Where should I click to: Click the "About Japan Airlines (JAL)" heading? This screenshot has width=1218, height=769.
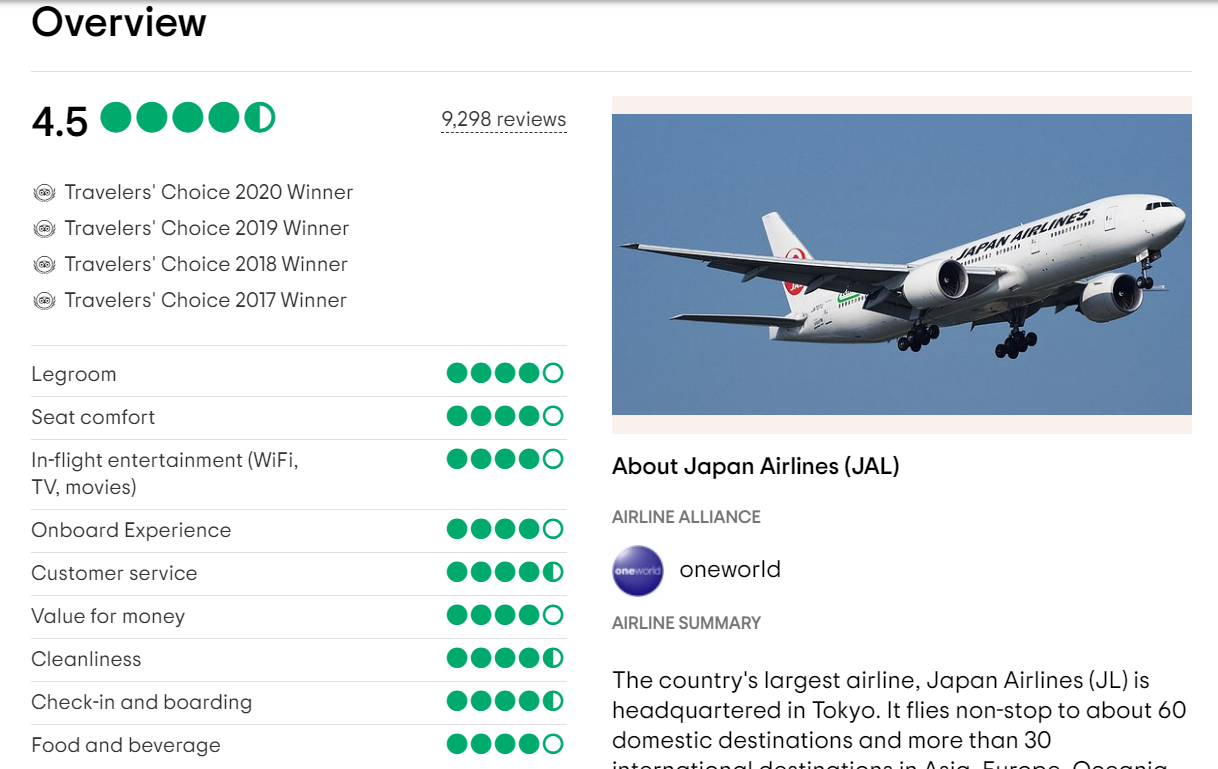pos(756,466)
